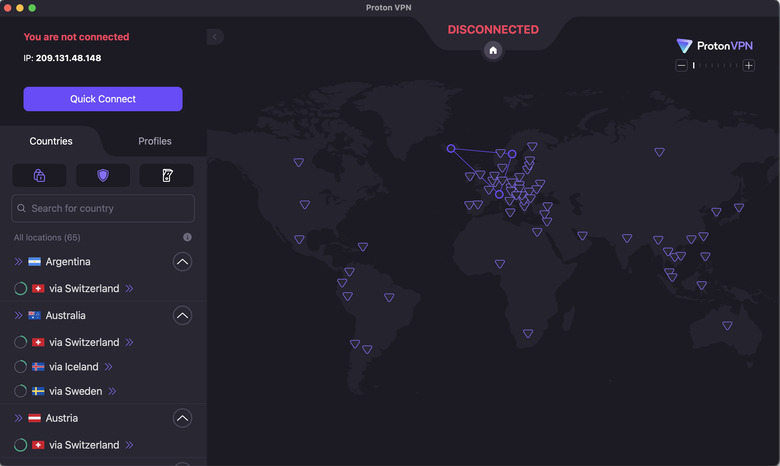The width and height of the screenshot is (780, 466).
Task: Click the Austria double-arrow icon
Action: (18, 418)
